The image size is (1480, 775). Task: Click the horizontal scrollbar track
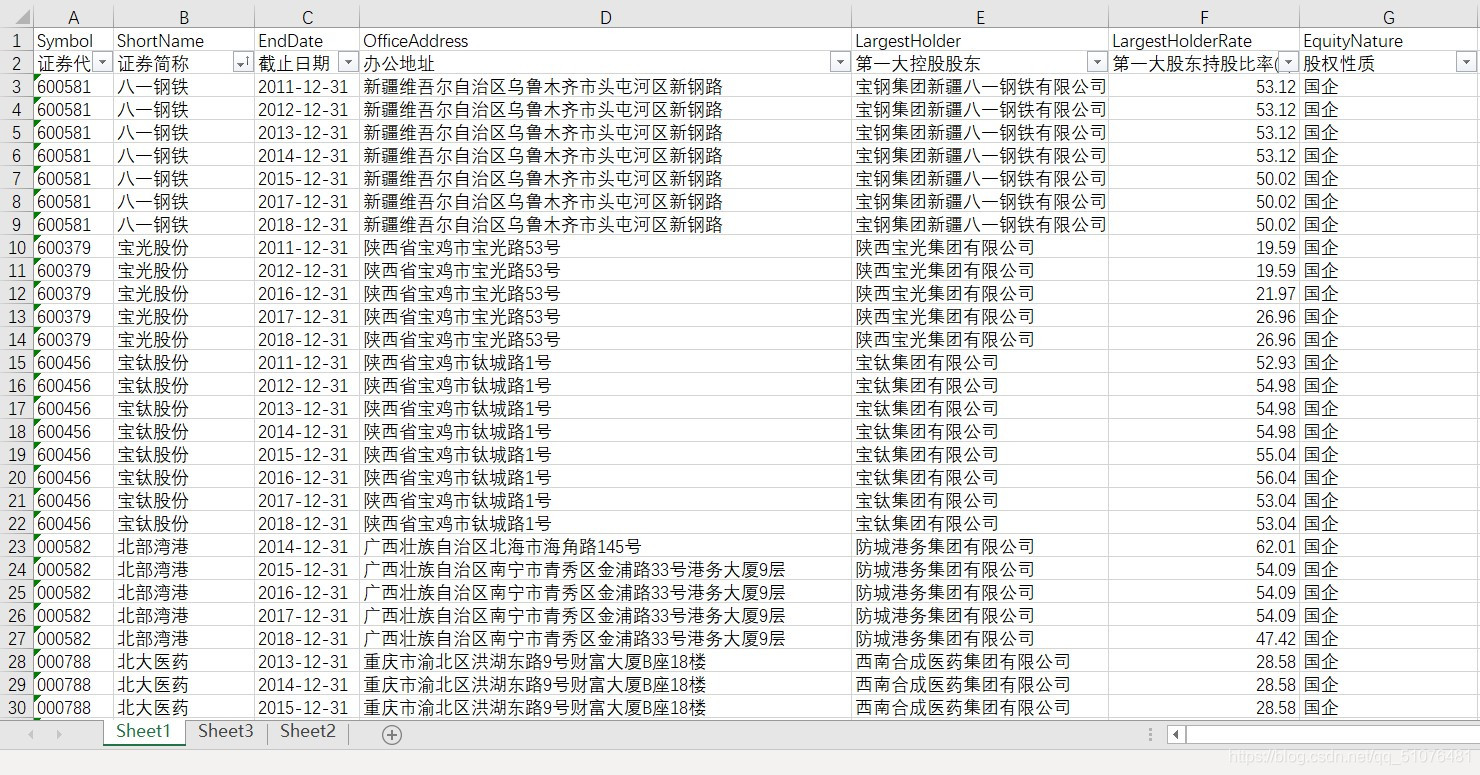[x=1332, y=734]
